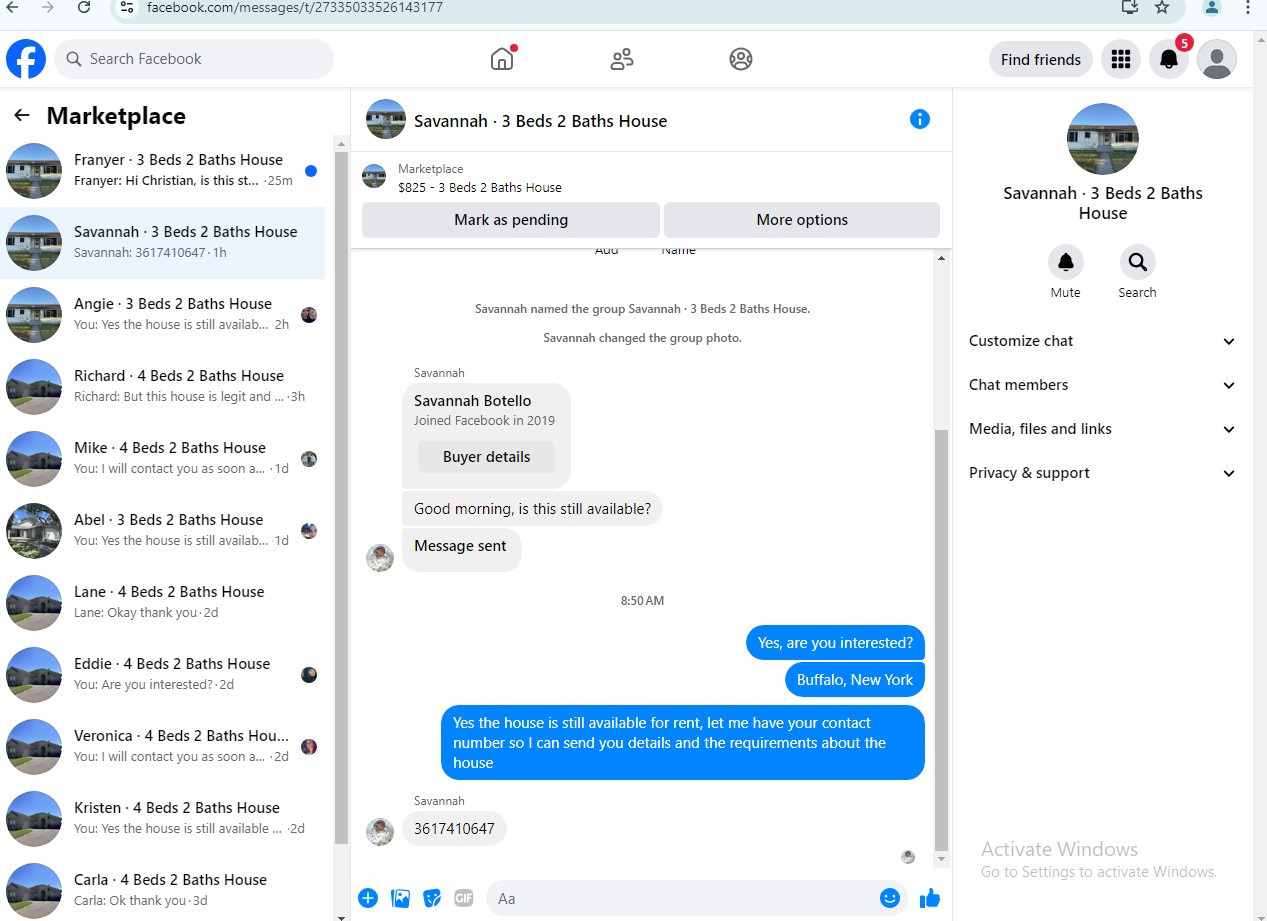Open Chrome profile icon
Image resolution: width=1267 pixels, height=921 pixels.
(1212, 7)
